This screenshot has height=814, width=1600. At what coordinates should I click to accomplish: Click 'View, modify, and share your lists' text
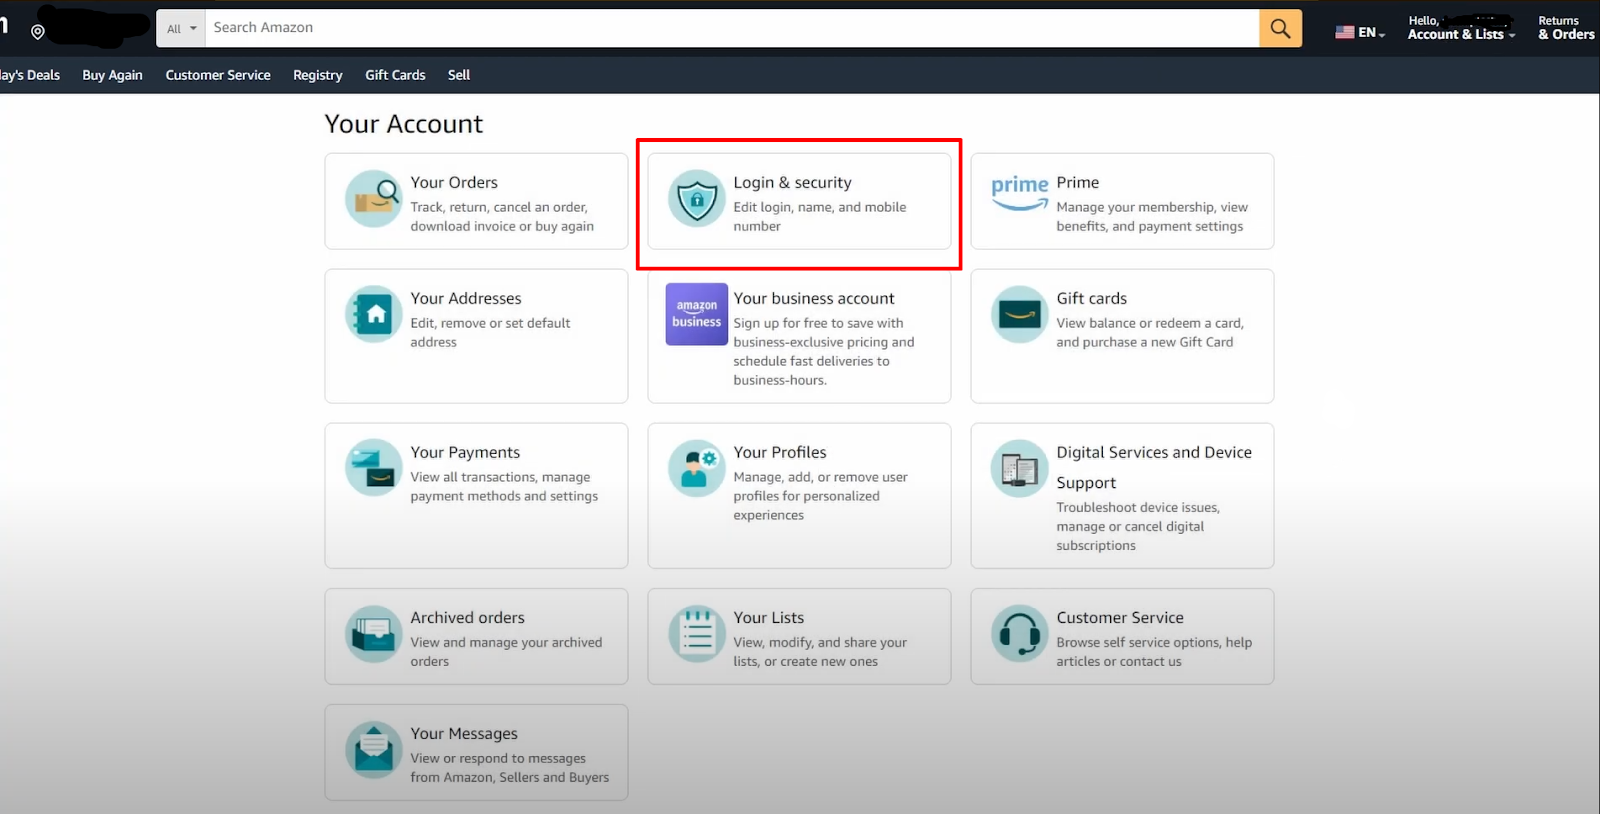tap(820, 652)
